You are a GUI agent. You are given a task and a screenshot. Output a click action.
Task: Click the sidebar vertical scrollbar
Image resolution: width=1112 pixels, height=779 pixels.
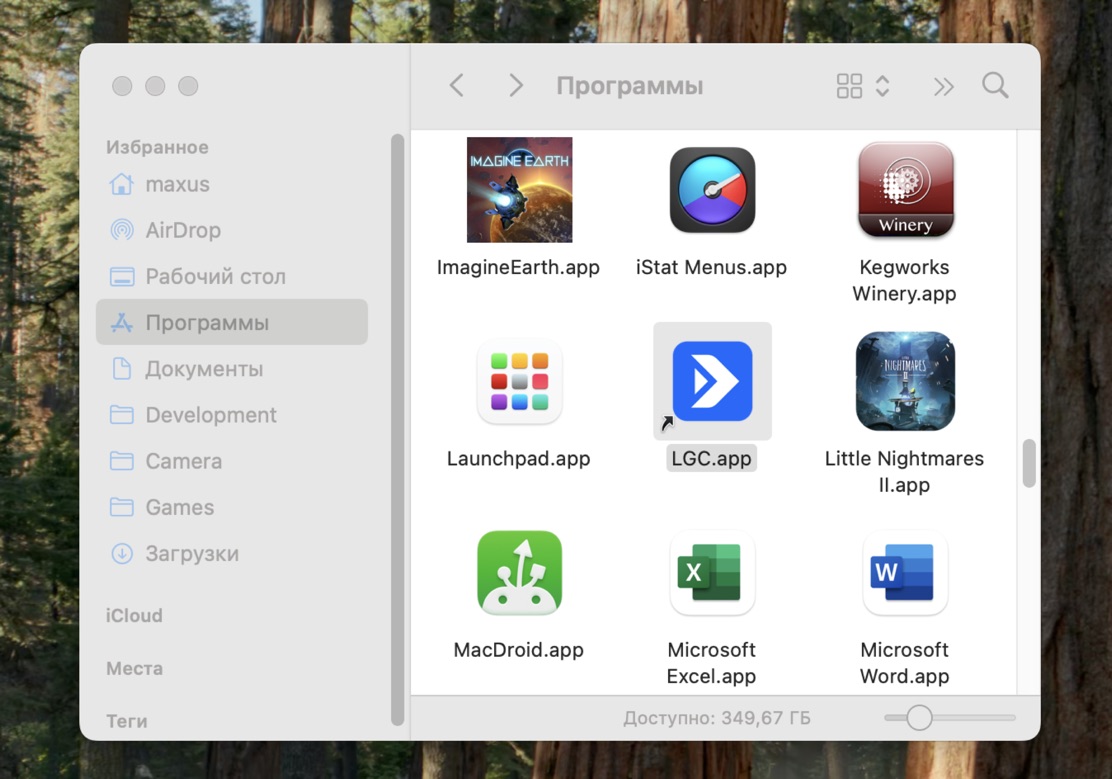coord(397,429)
